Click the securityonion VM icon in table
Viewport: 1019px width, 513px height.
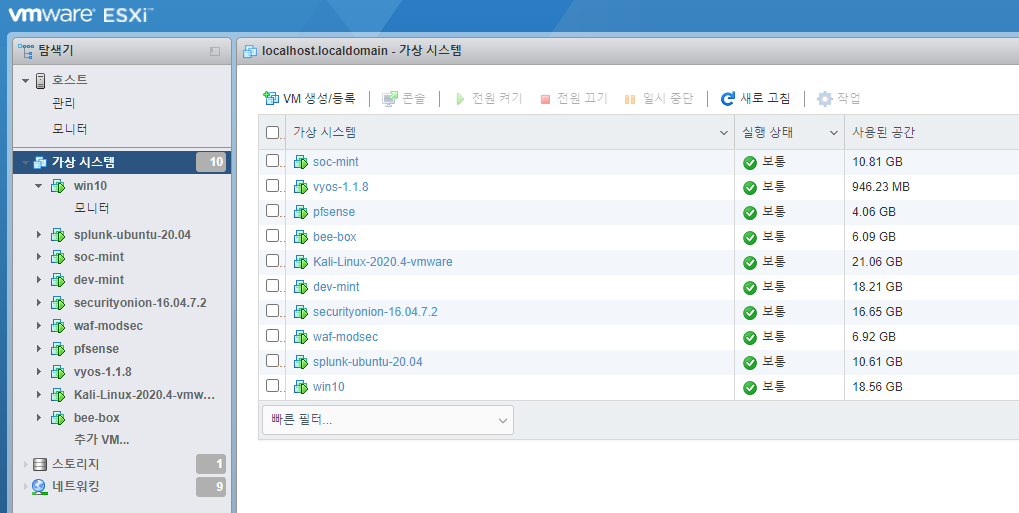(x=300, y=312)
